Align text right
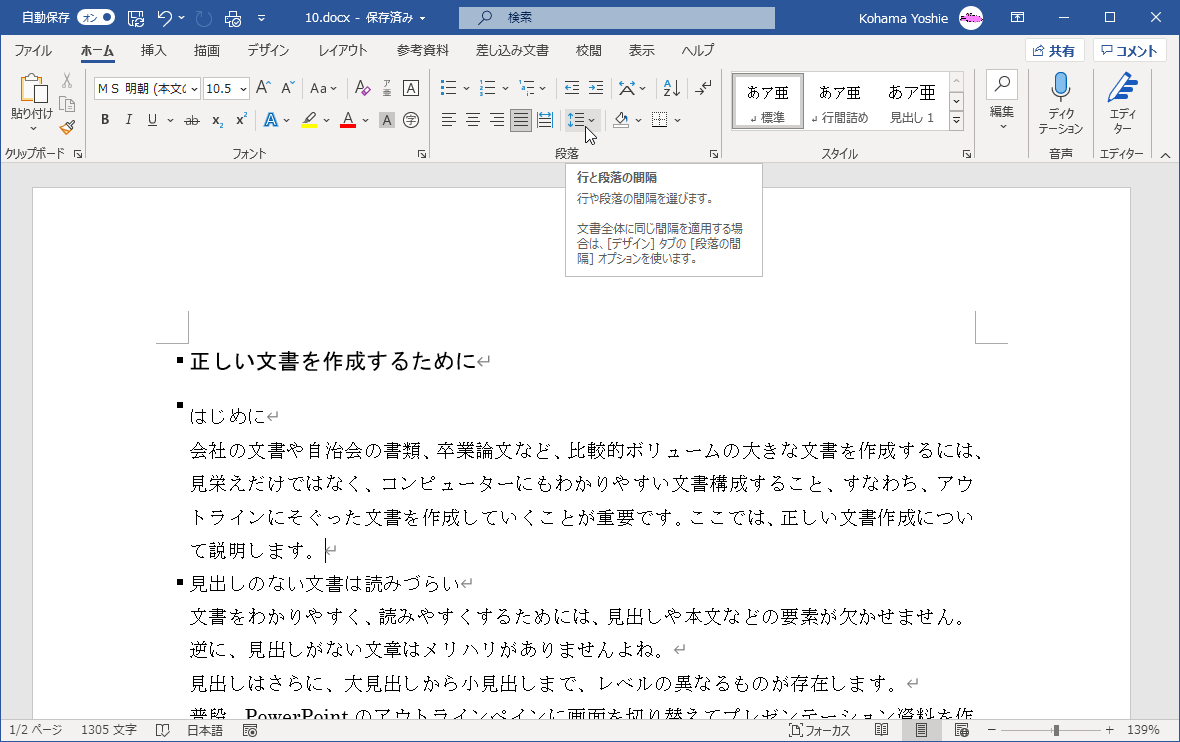Screen dimensions: 1180x742 [x=497, y=120]
